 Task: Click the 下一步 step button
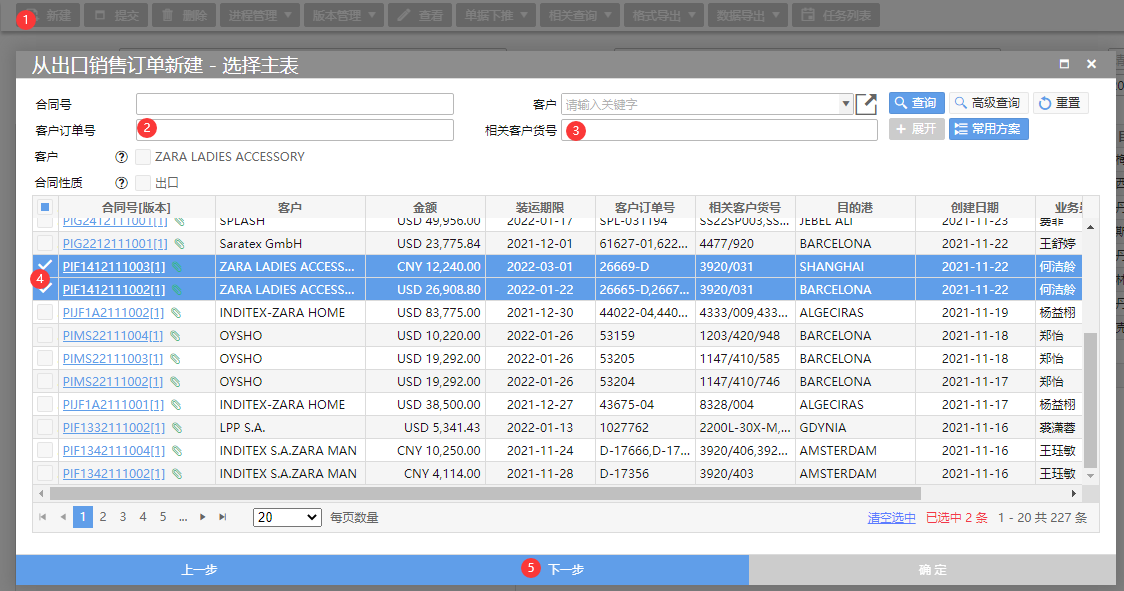pos(565,569)
